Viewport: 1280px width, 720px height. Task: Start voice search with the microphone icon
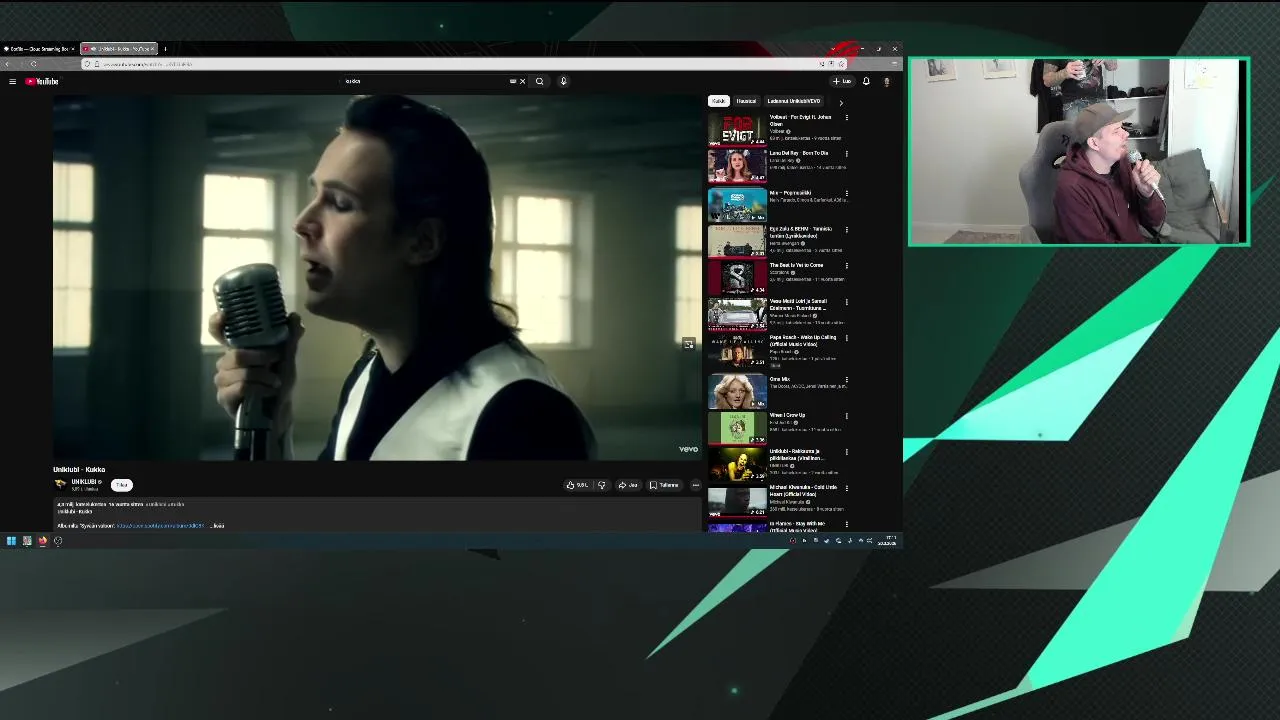[x=563, y=81]
